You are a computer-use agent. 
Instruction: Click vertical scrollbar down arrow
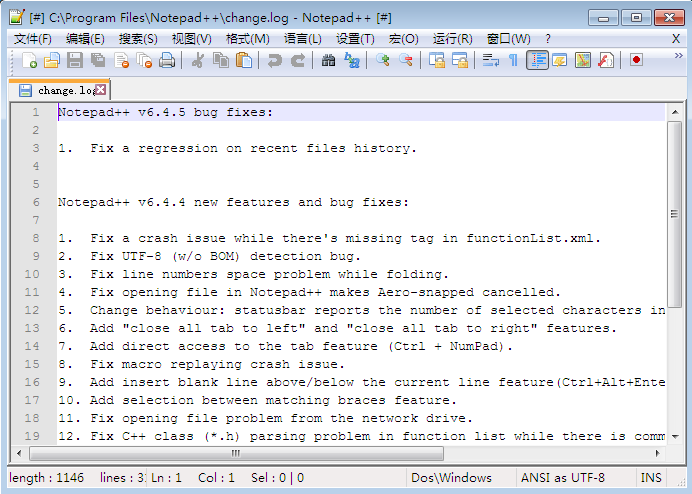pos(675,436)
